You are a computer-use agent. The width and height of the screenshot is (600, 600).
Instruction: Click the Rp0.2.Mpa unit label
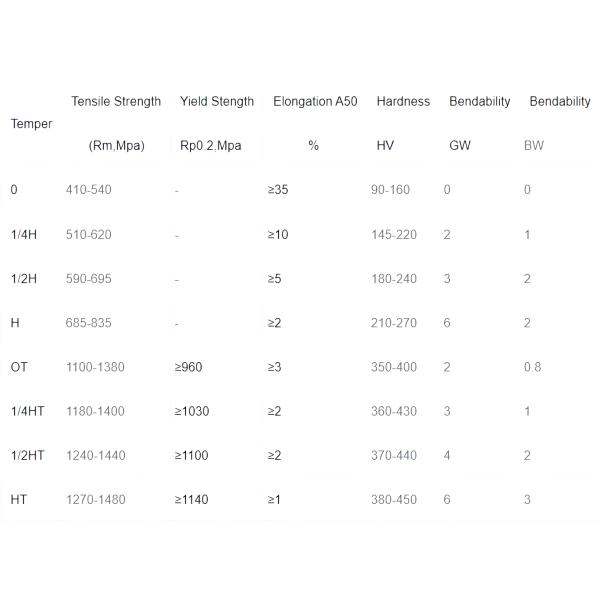pos(211,145)
